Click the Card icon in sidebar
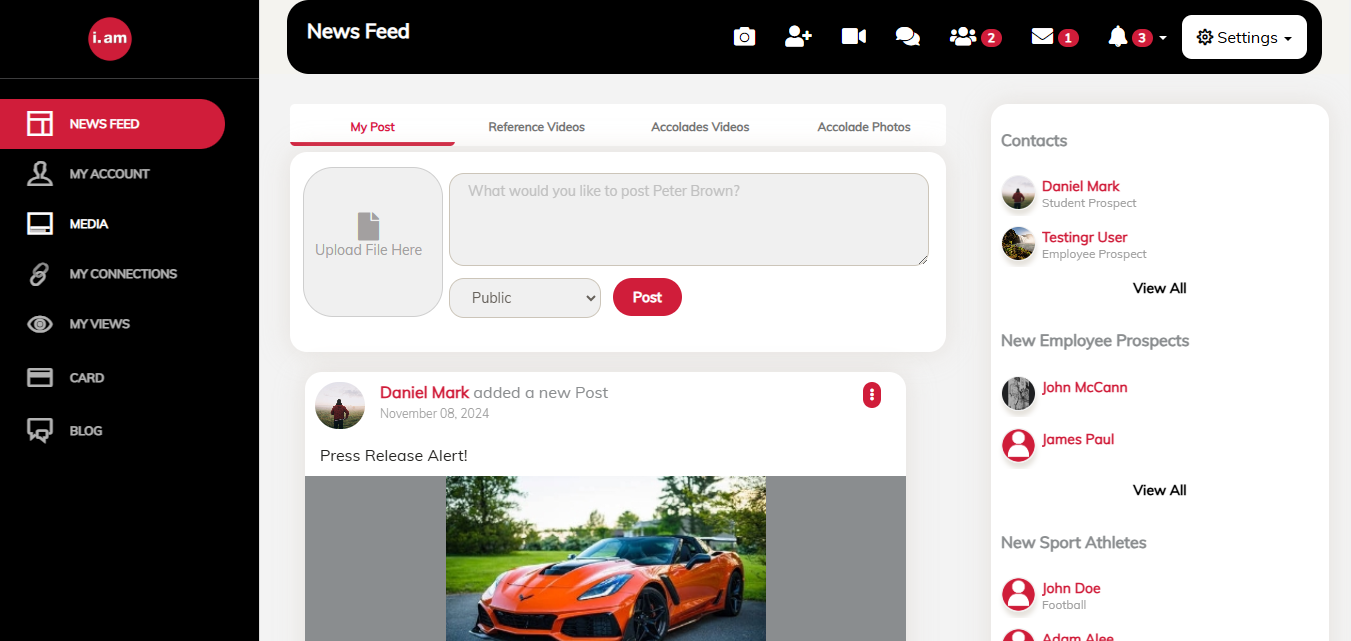This screenshot has width=1351, height=641. click(40, 378)
